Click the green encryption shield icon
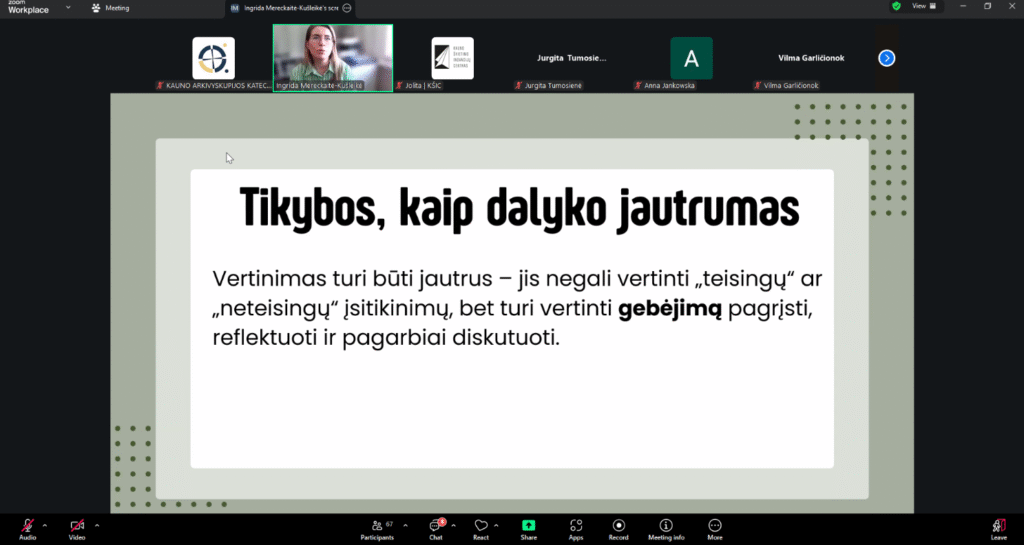This screenshot has width=1024, height=545. coord(897,6)
